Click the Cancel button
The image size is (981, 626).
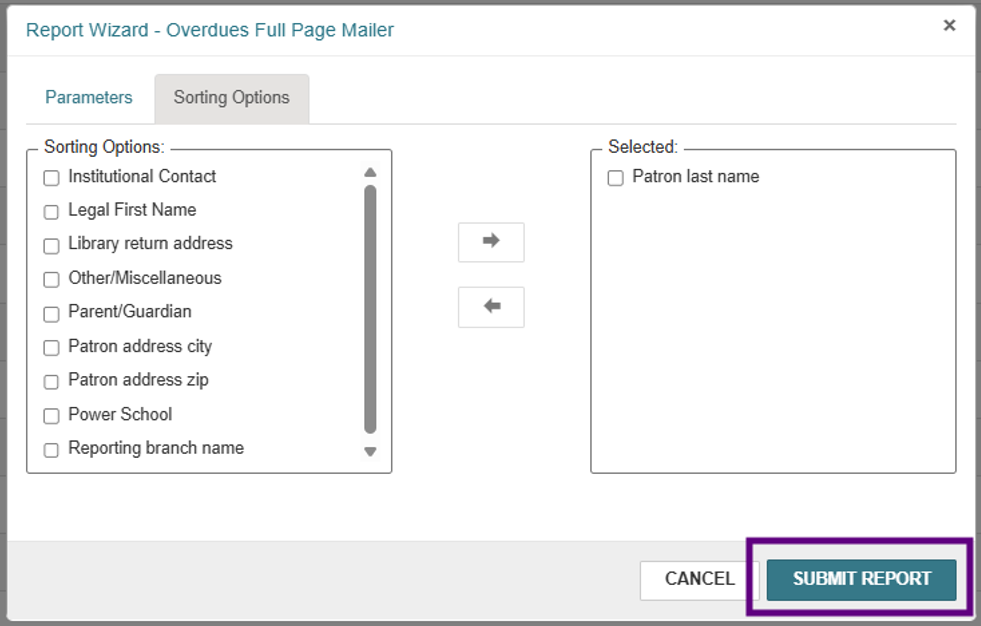[699, 579]
